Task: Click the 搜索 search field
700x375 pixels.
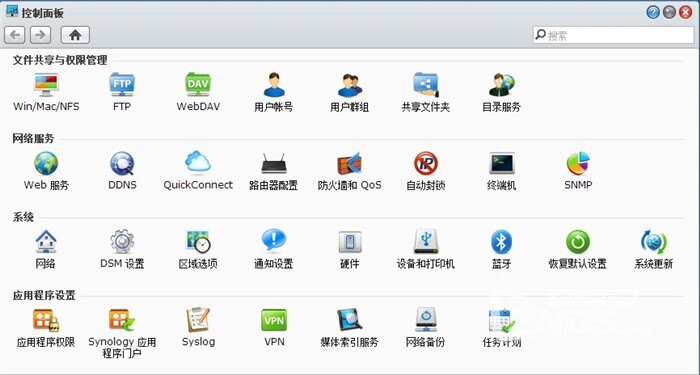Action: tap(614, 35)
